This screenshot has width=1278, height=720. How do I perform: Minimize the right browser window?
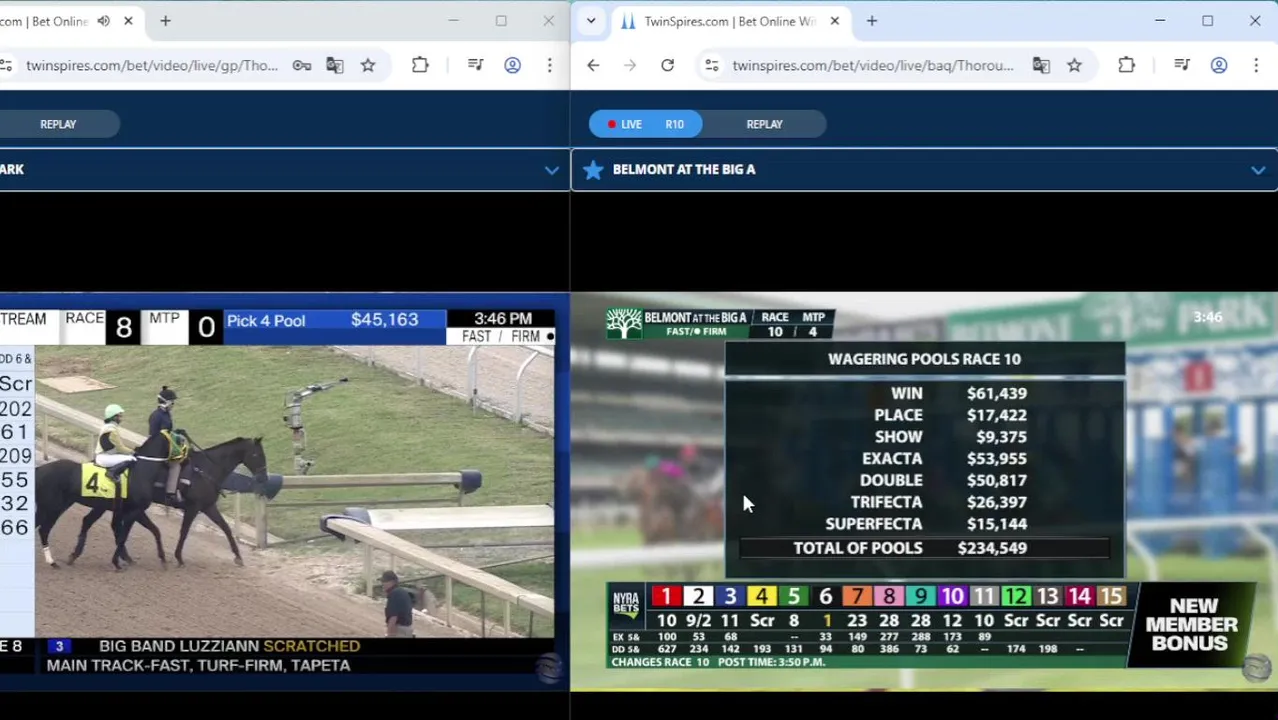1159,21
